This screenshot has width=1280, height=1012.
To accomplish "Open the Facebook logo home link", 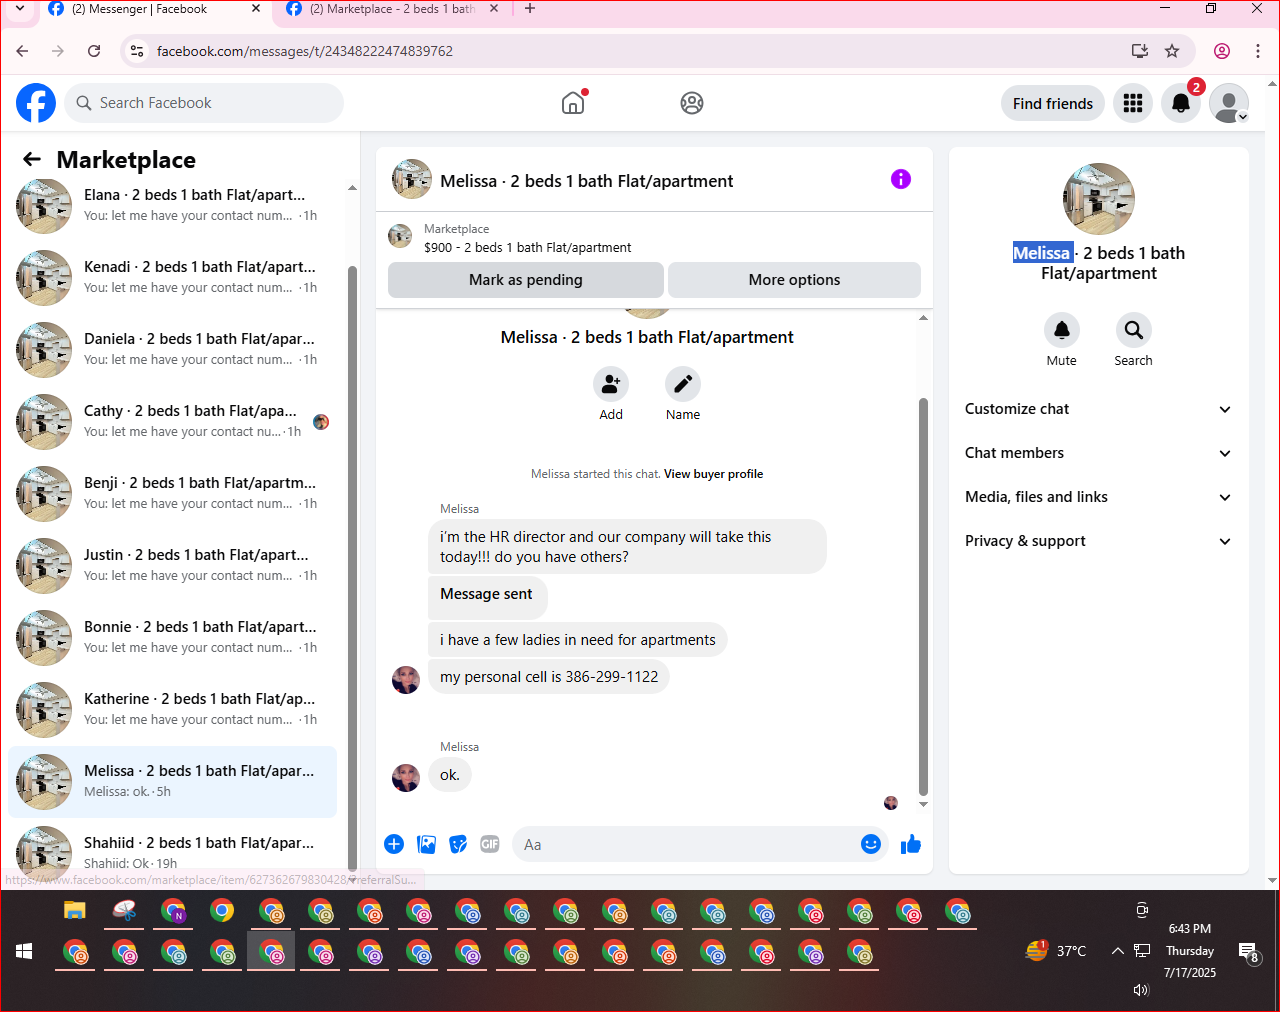I will [36, 103].
